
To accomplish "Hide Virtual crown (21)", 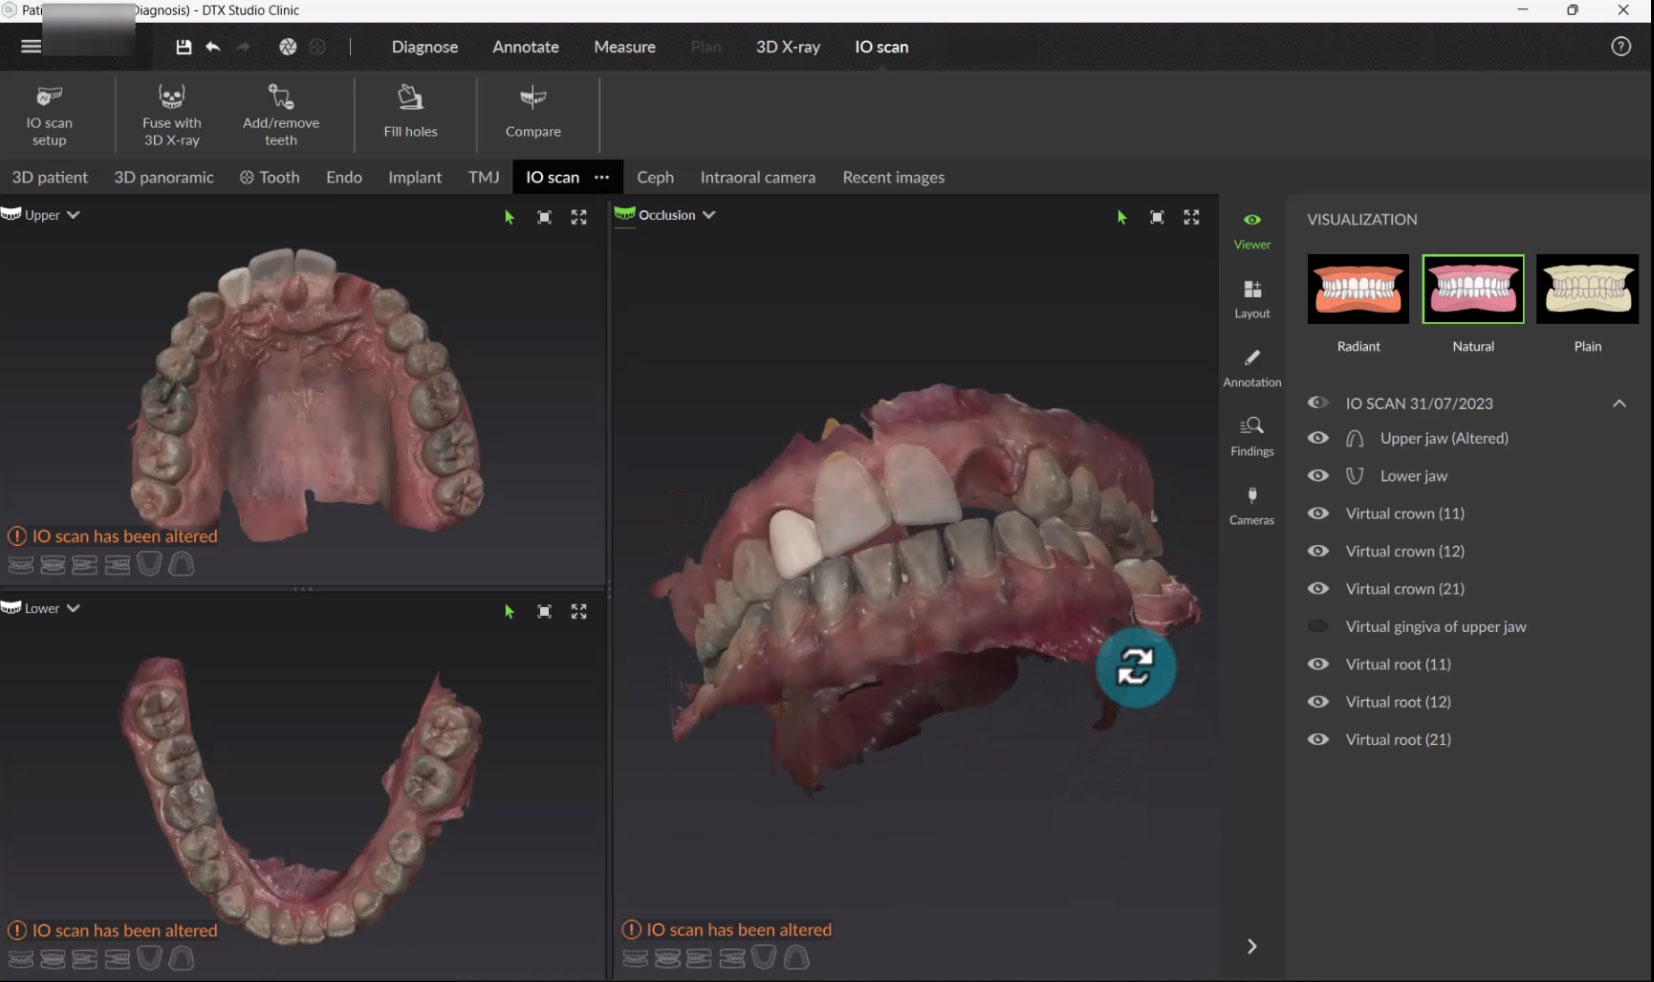I will (x=1318, y=589).
